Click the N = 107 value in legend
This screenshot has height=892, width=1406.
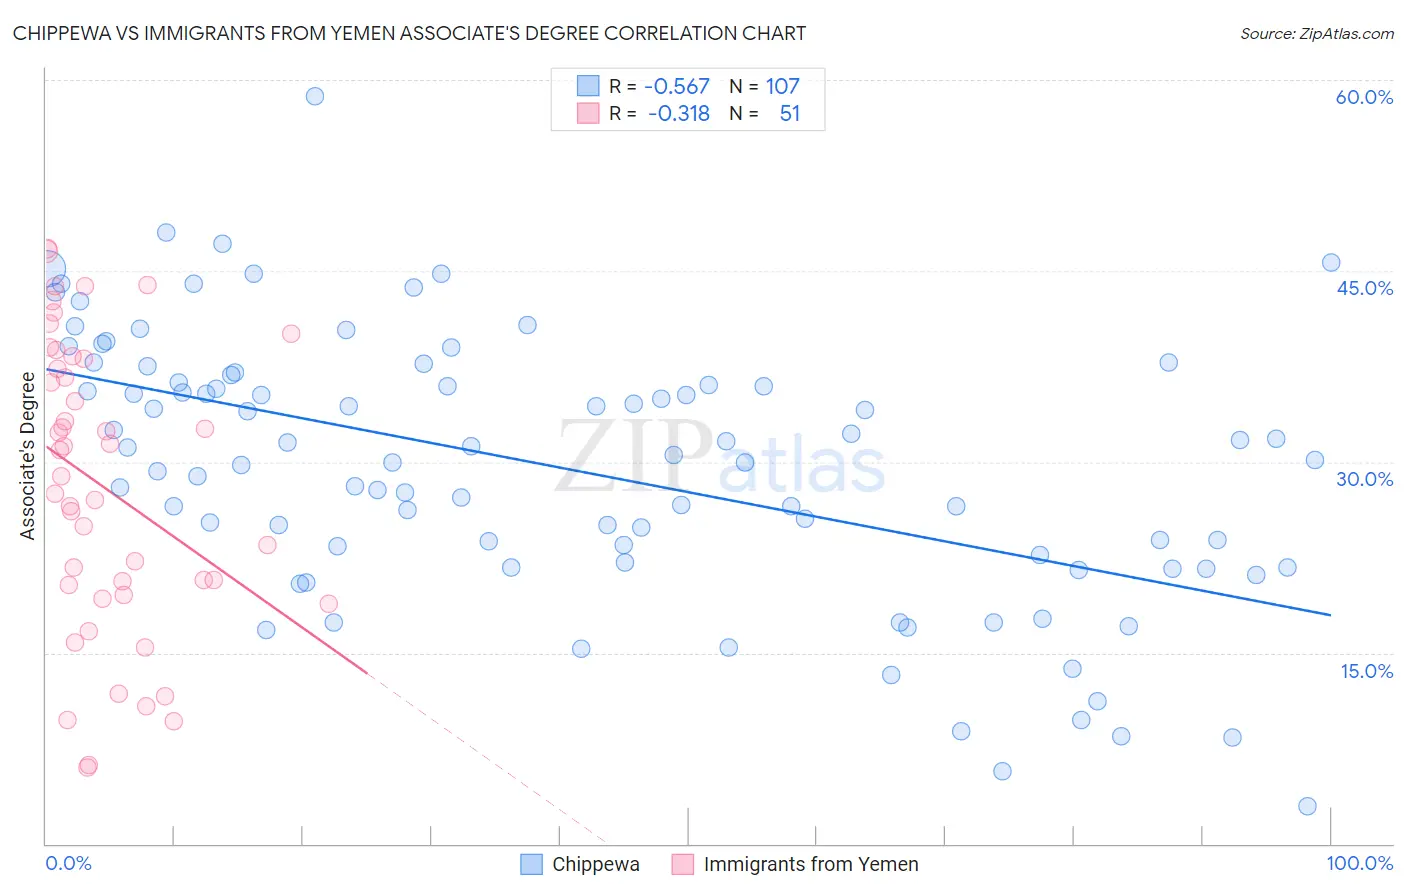[x=765, y=86]
